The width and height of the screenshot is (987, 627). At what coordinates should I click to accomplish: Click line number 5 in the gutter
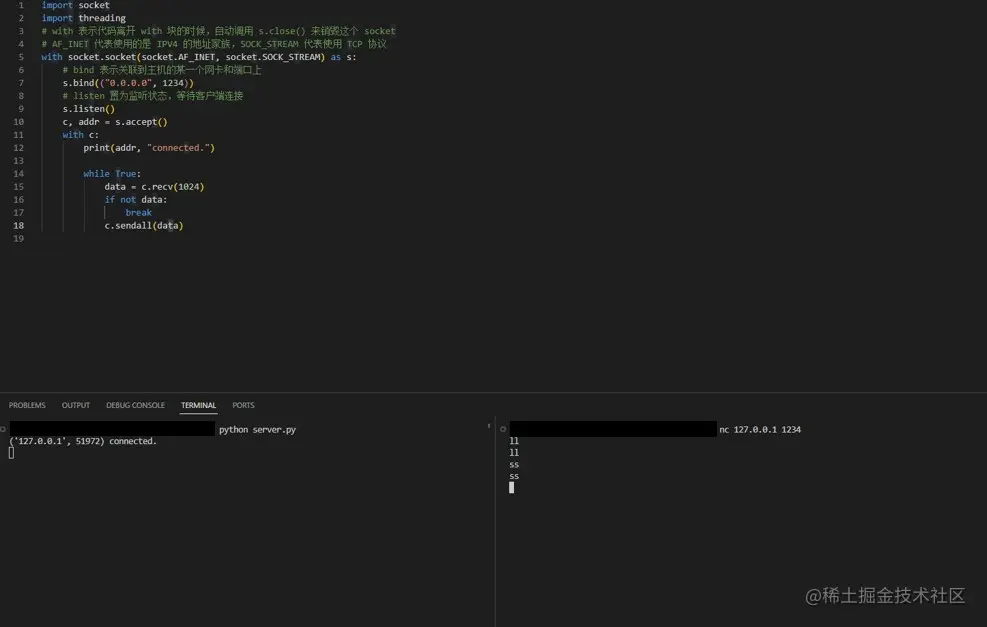coord(21,57)
